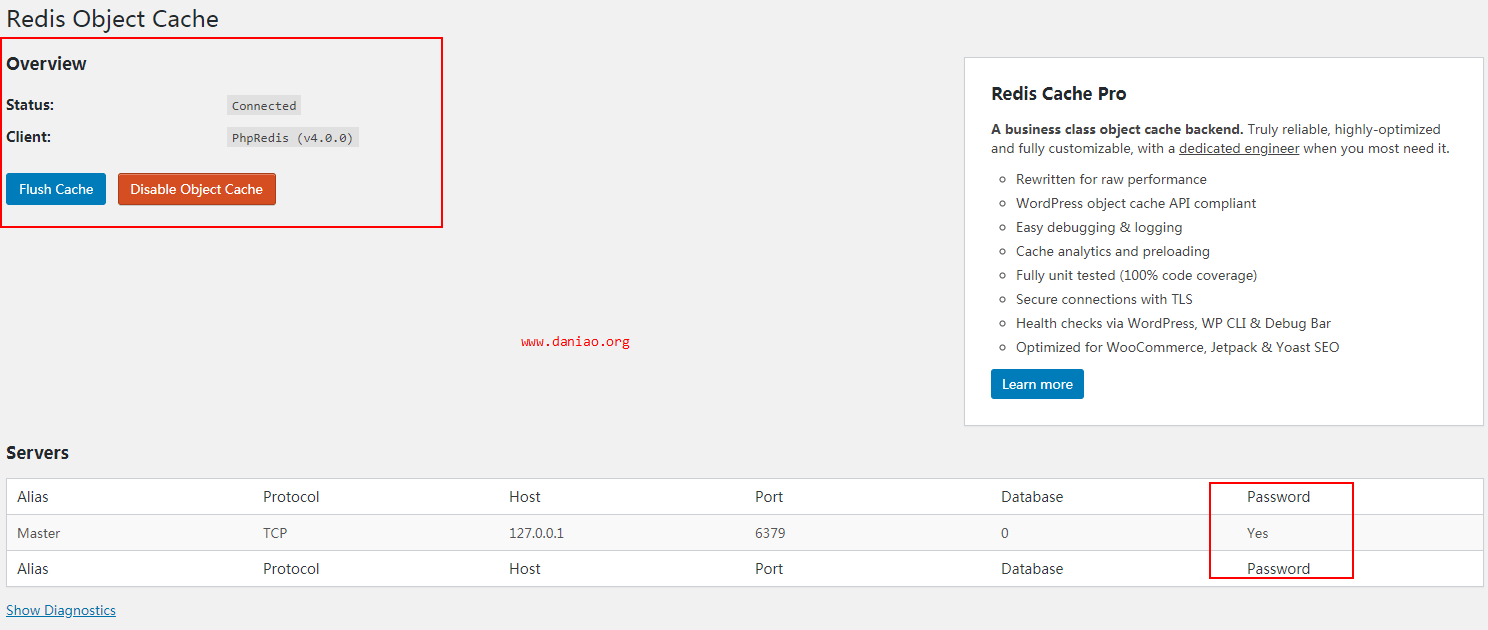Click "A business class object cache backend." text
1488x630 pixels.
1117,129
